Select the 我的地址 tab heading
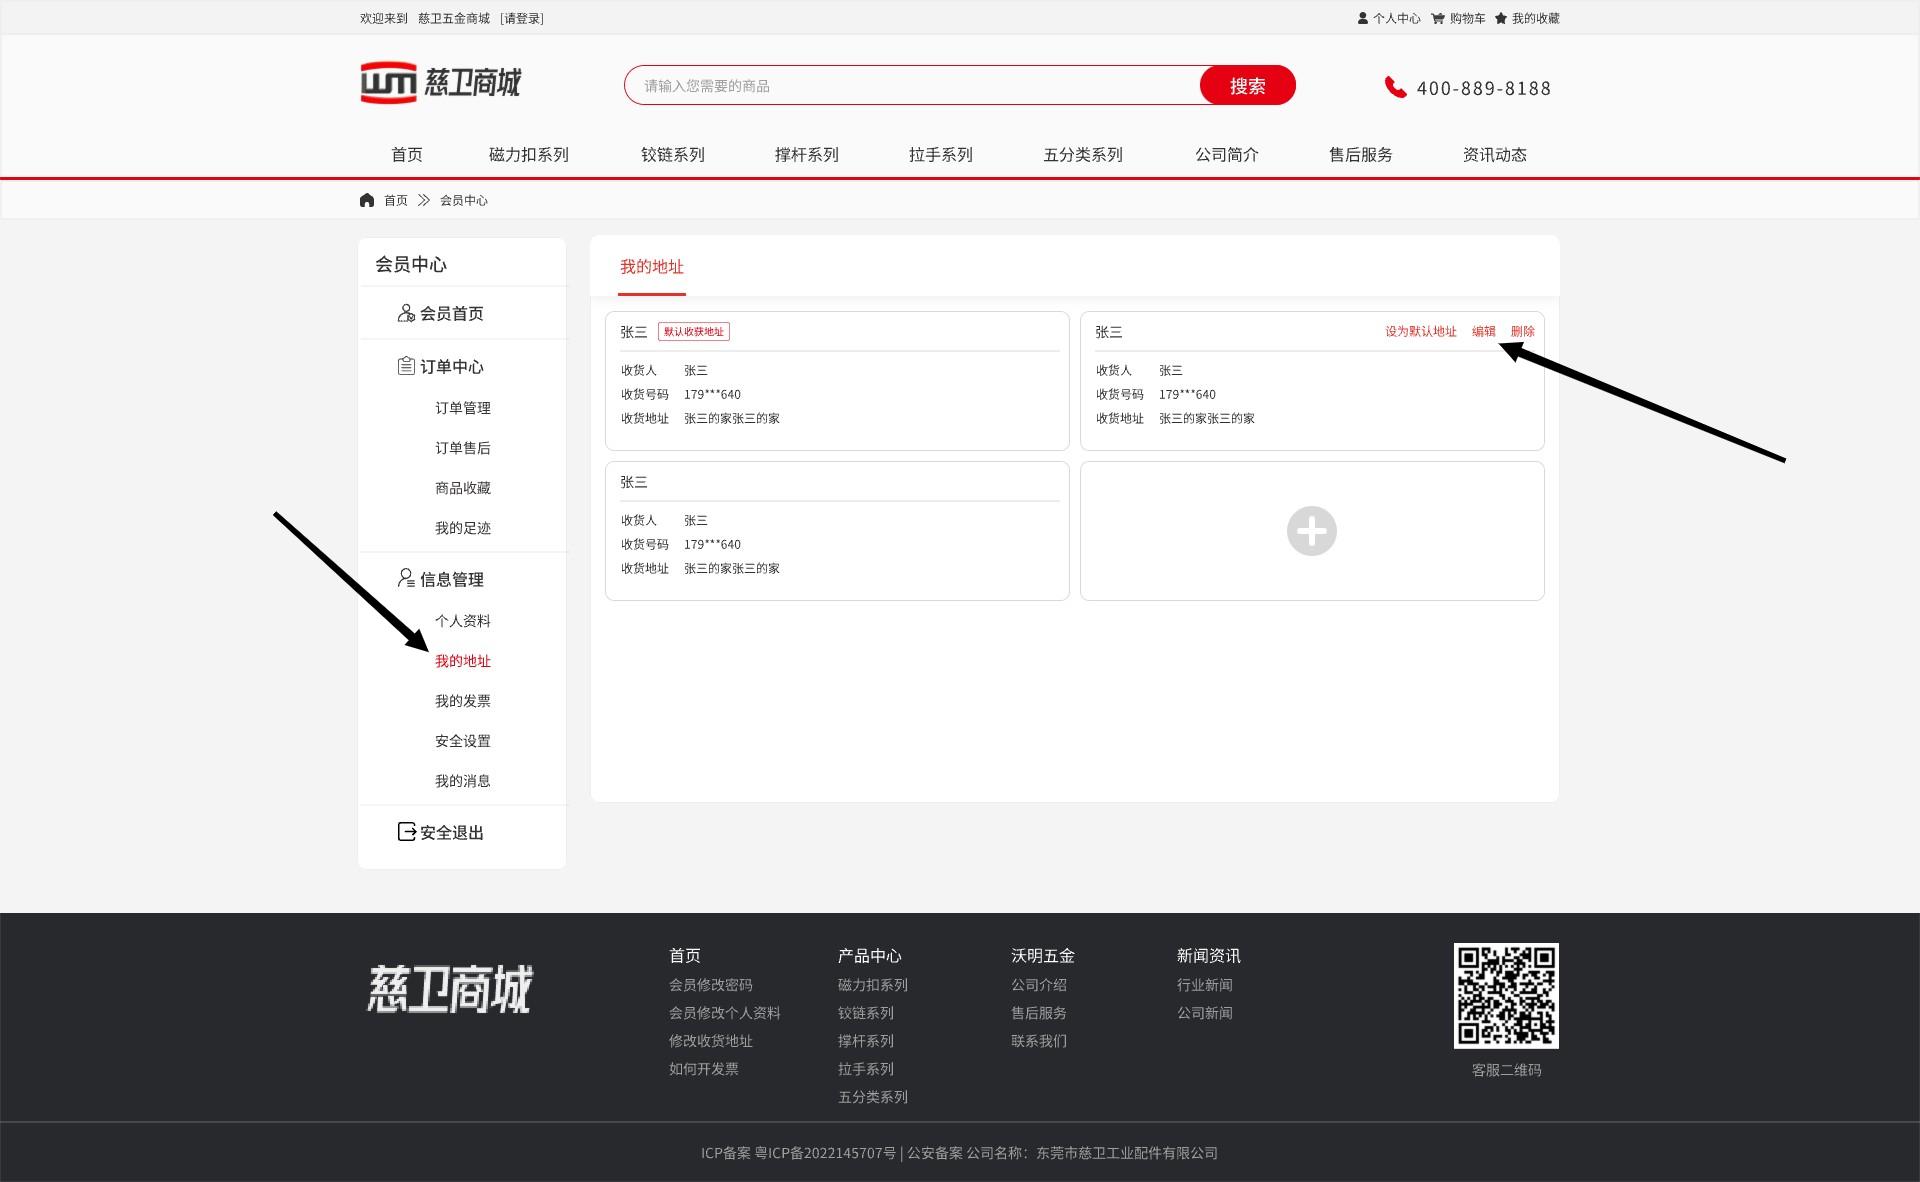The image size is (1920, 1182). (651, 267)
